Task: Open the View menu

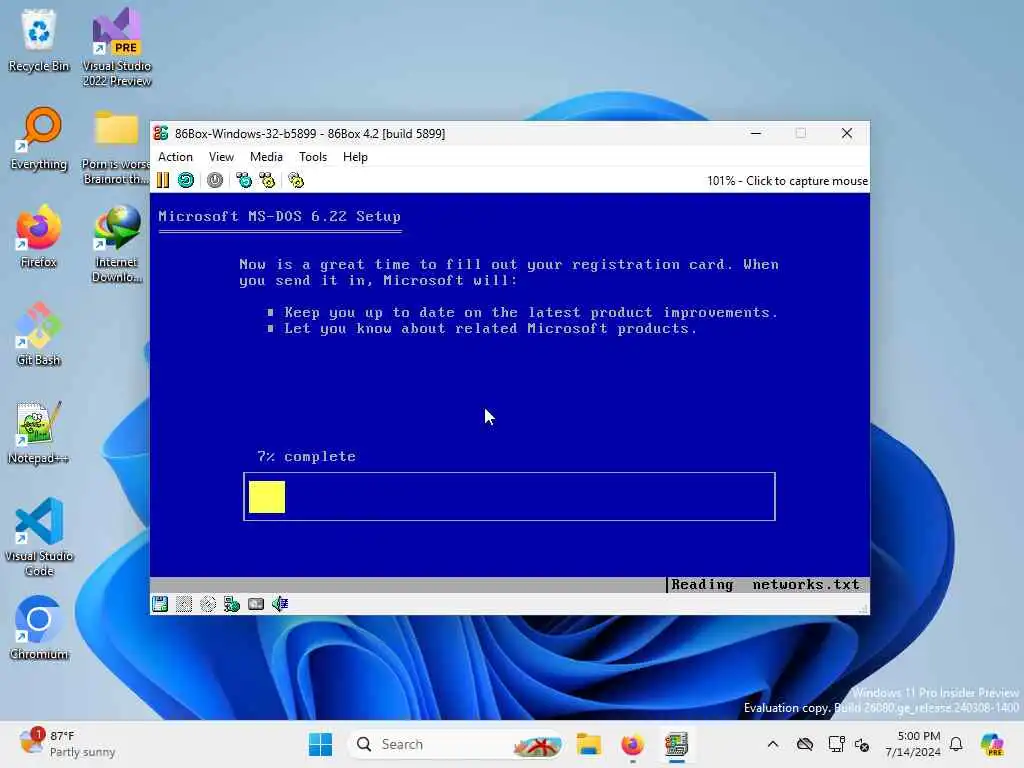Action: tap(221, 157)
